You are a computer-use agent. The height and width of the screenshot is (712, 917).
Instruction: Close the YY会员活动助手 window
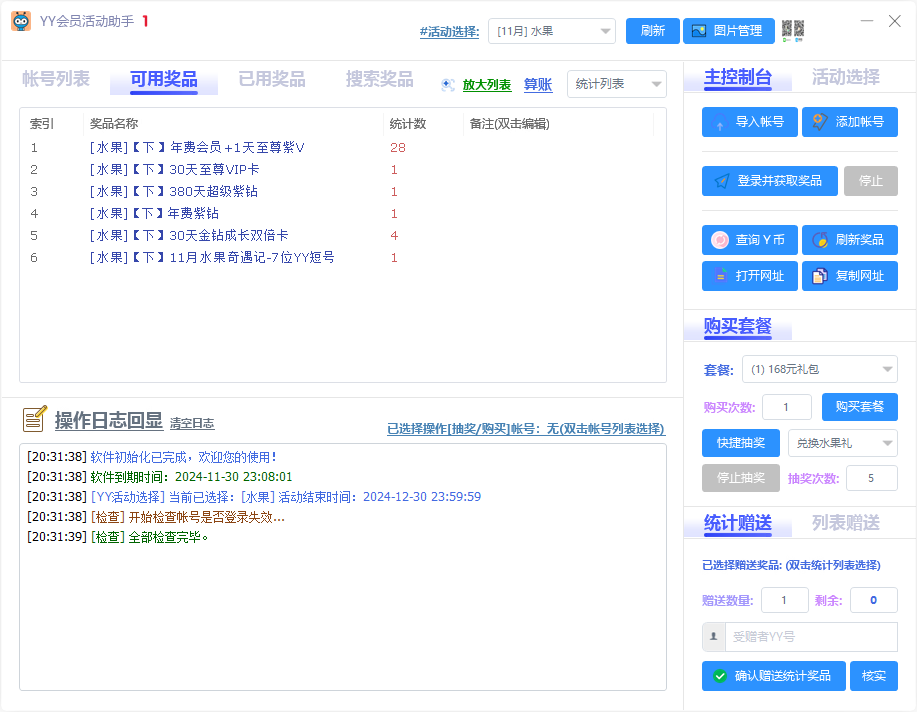(x=895, y=21)
